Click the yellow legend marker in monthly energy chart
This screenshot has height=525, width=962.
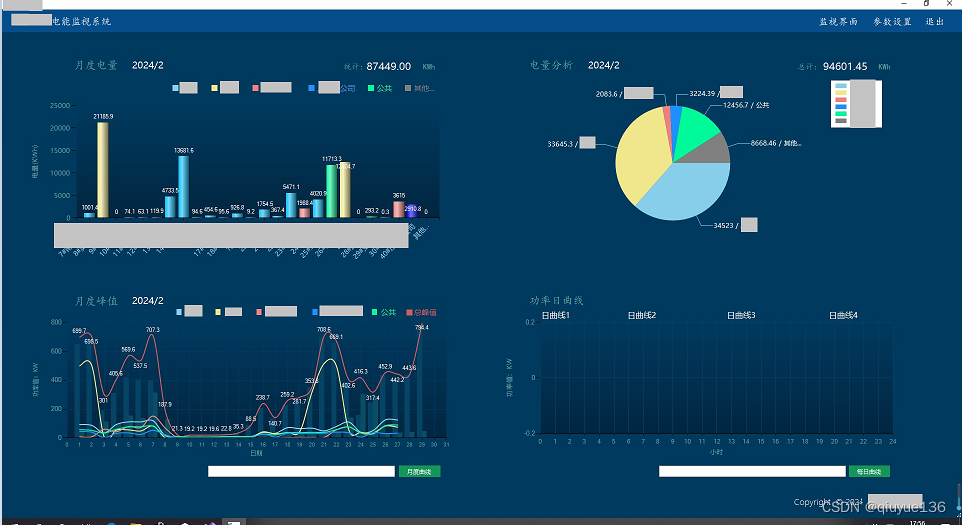216,88
